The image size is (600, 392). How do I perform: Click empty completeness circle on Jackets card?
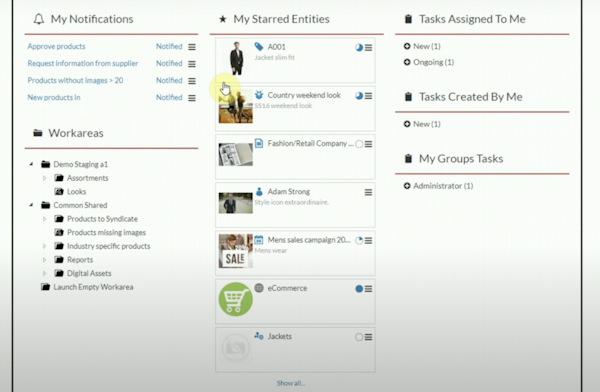tap(359, 337)
